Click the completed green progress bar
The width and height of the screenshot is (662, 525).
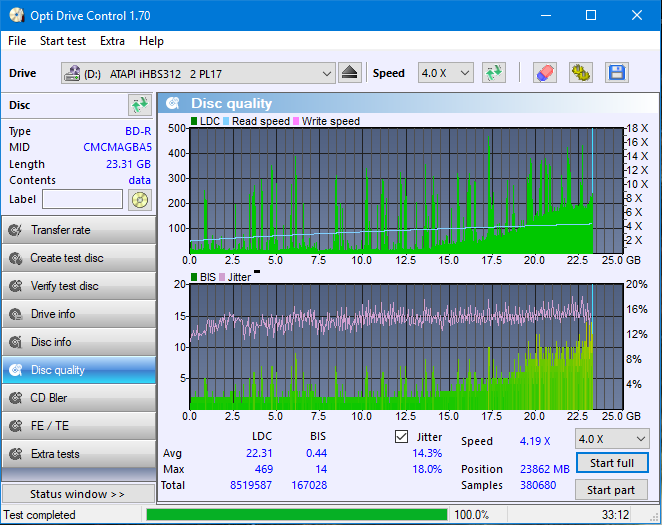pyautogui.click(x=297, y=514)
